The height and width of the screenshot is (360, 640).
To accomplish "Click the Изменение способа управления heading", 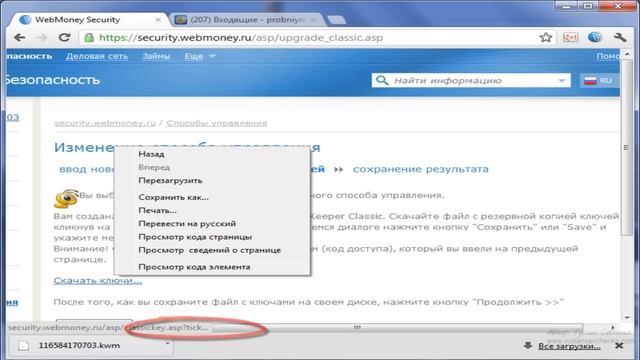I will (187, 147).
